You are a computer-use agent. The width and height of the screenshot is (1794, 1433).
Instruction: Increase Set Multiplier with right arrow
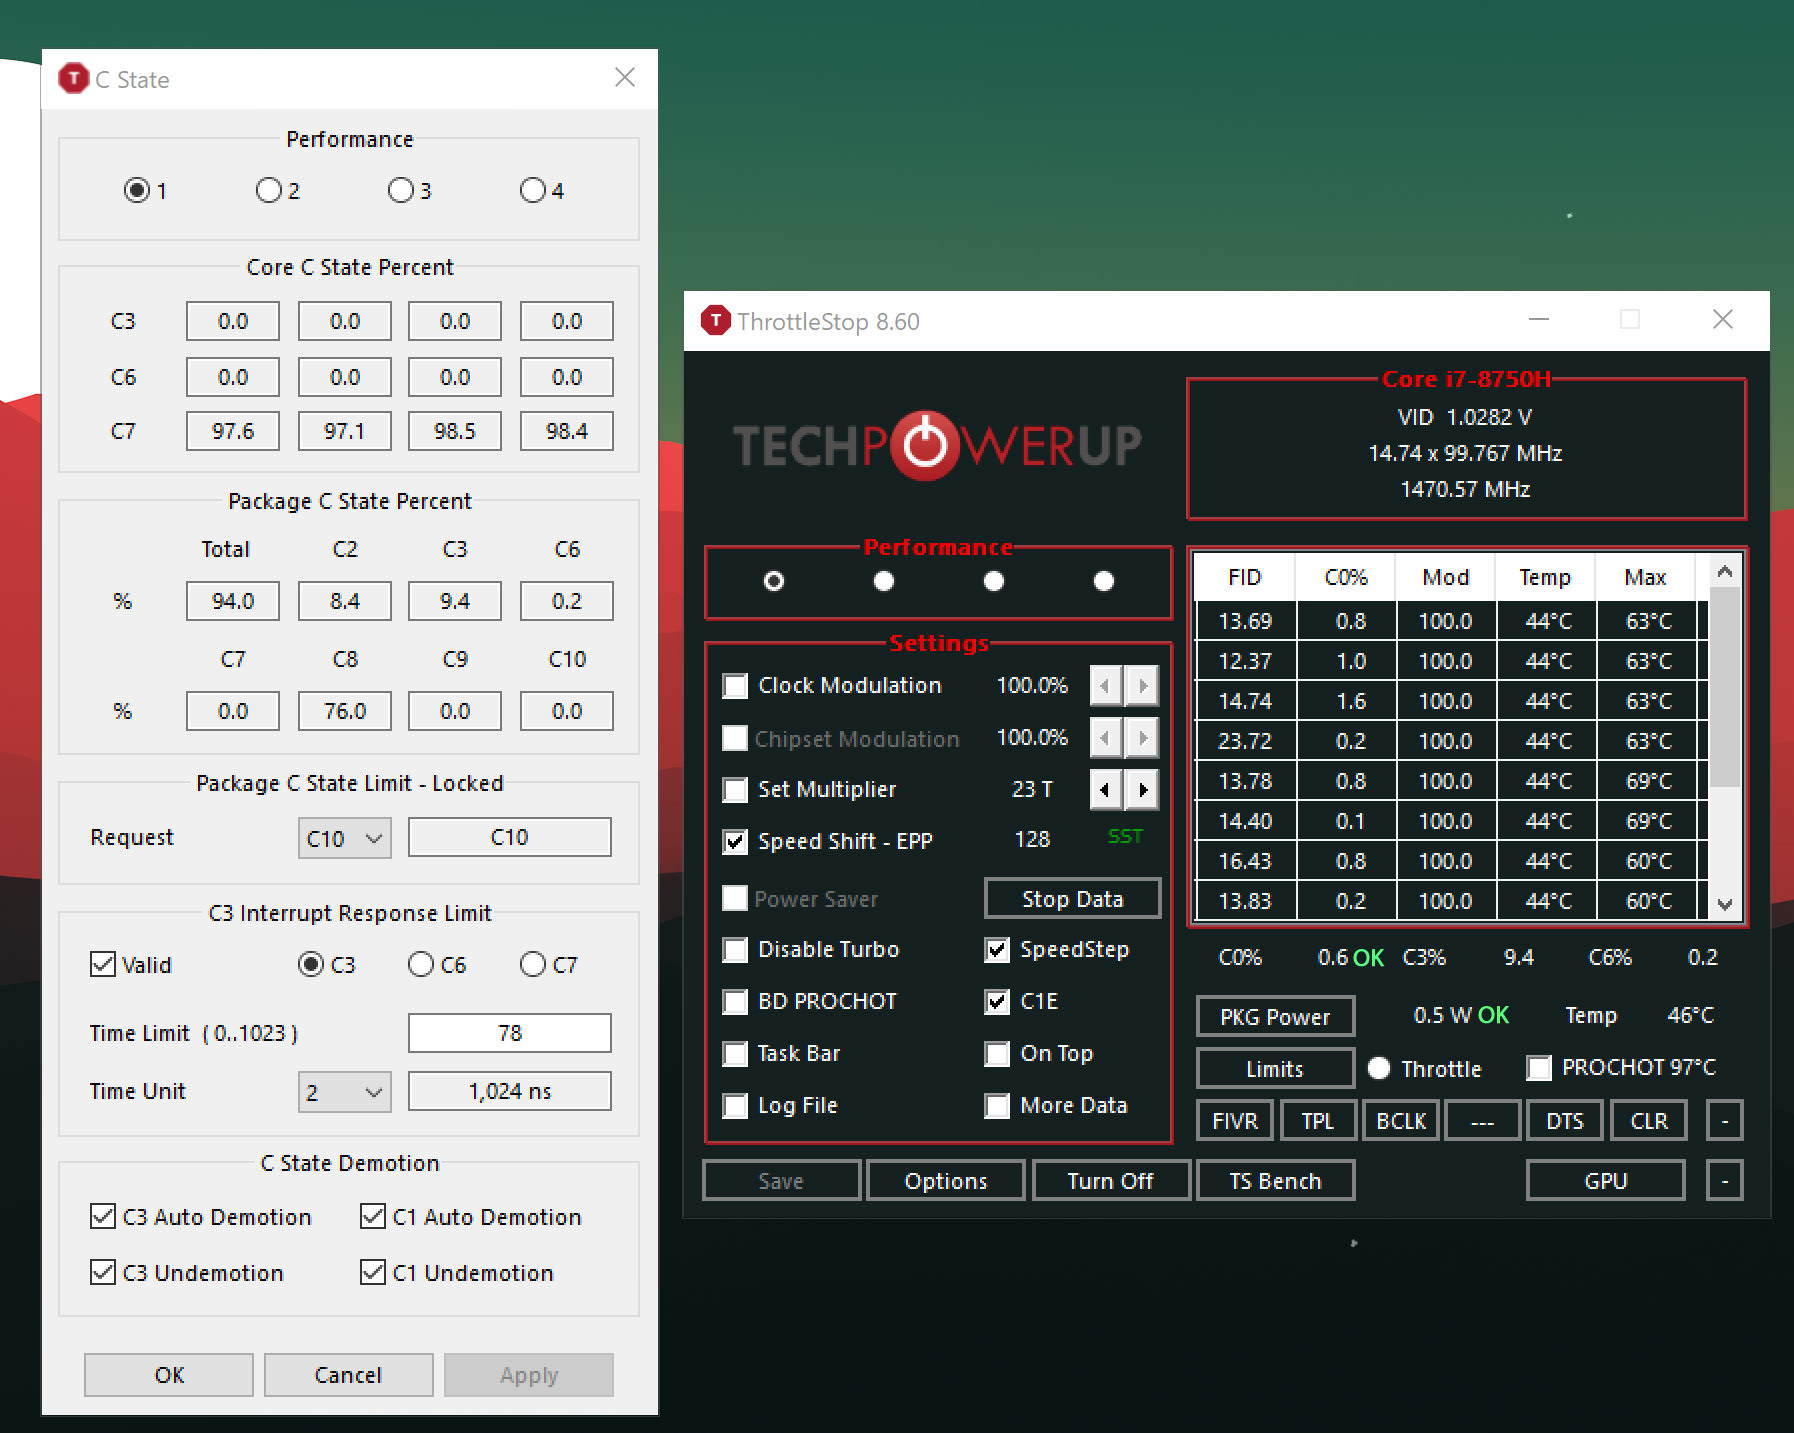coord(1142,790)
